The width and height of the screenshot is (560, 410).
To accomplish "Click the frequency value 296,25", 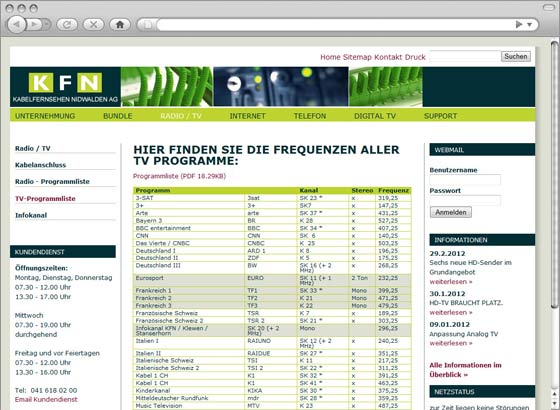I will (x=388, y=328).
